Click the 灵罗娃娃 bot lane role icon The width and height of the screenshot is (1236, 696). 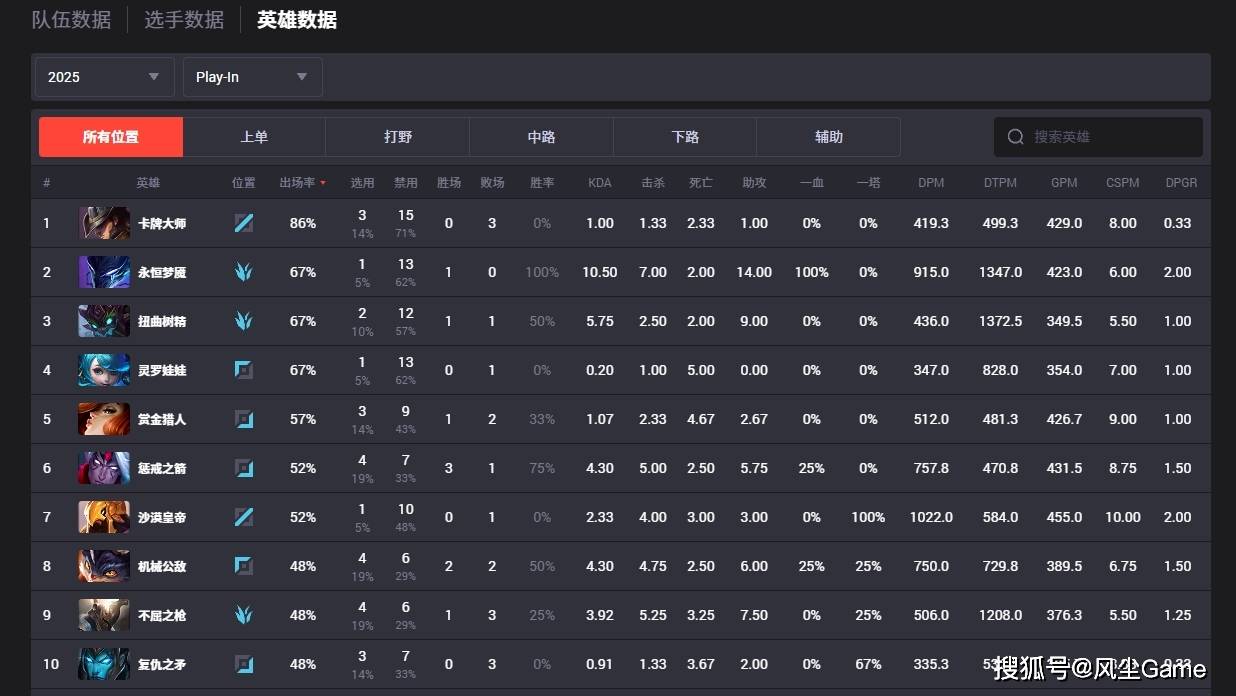pyautogui.click(x=243, y=370)
